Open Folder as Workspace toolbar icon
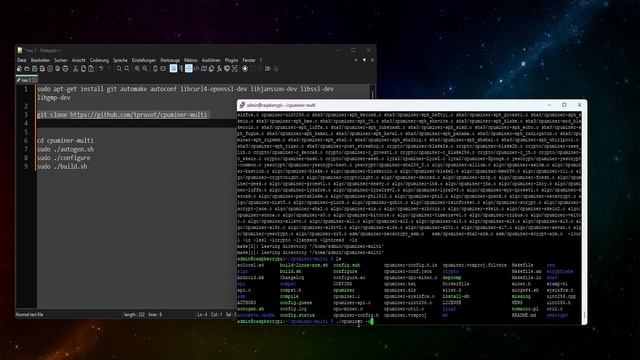Image resolution: width=640 pixels, height=360 pixels. [227, 69]
